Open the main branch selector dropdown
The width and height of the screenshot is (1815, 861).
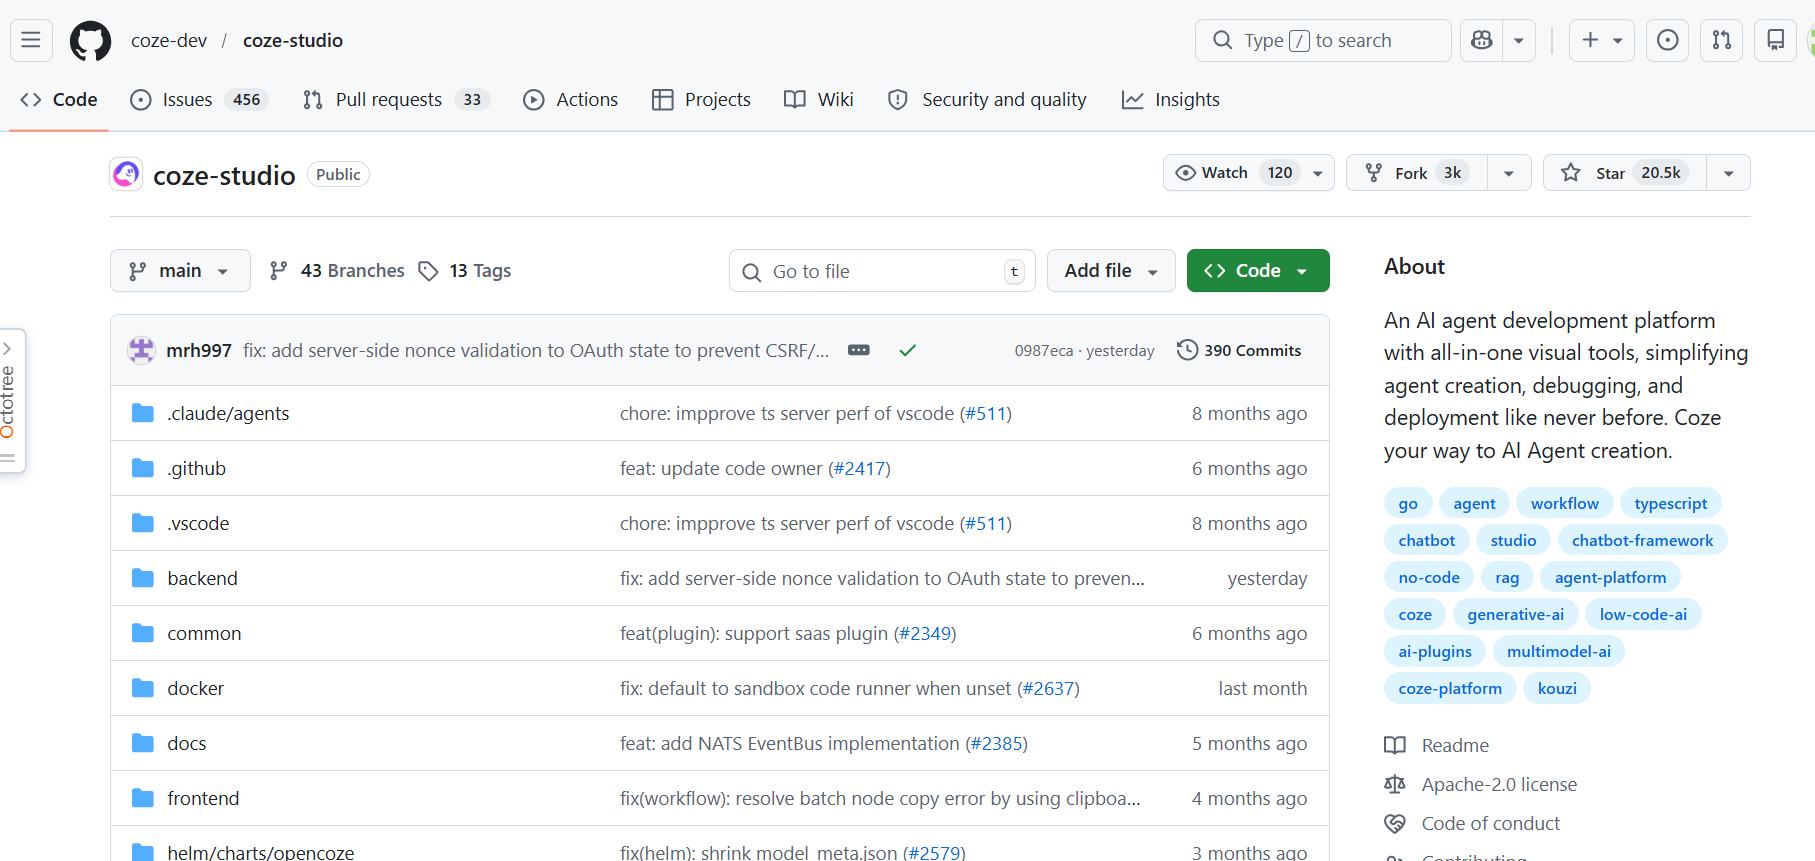pos(180,271)
